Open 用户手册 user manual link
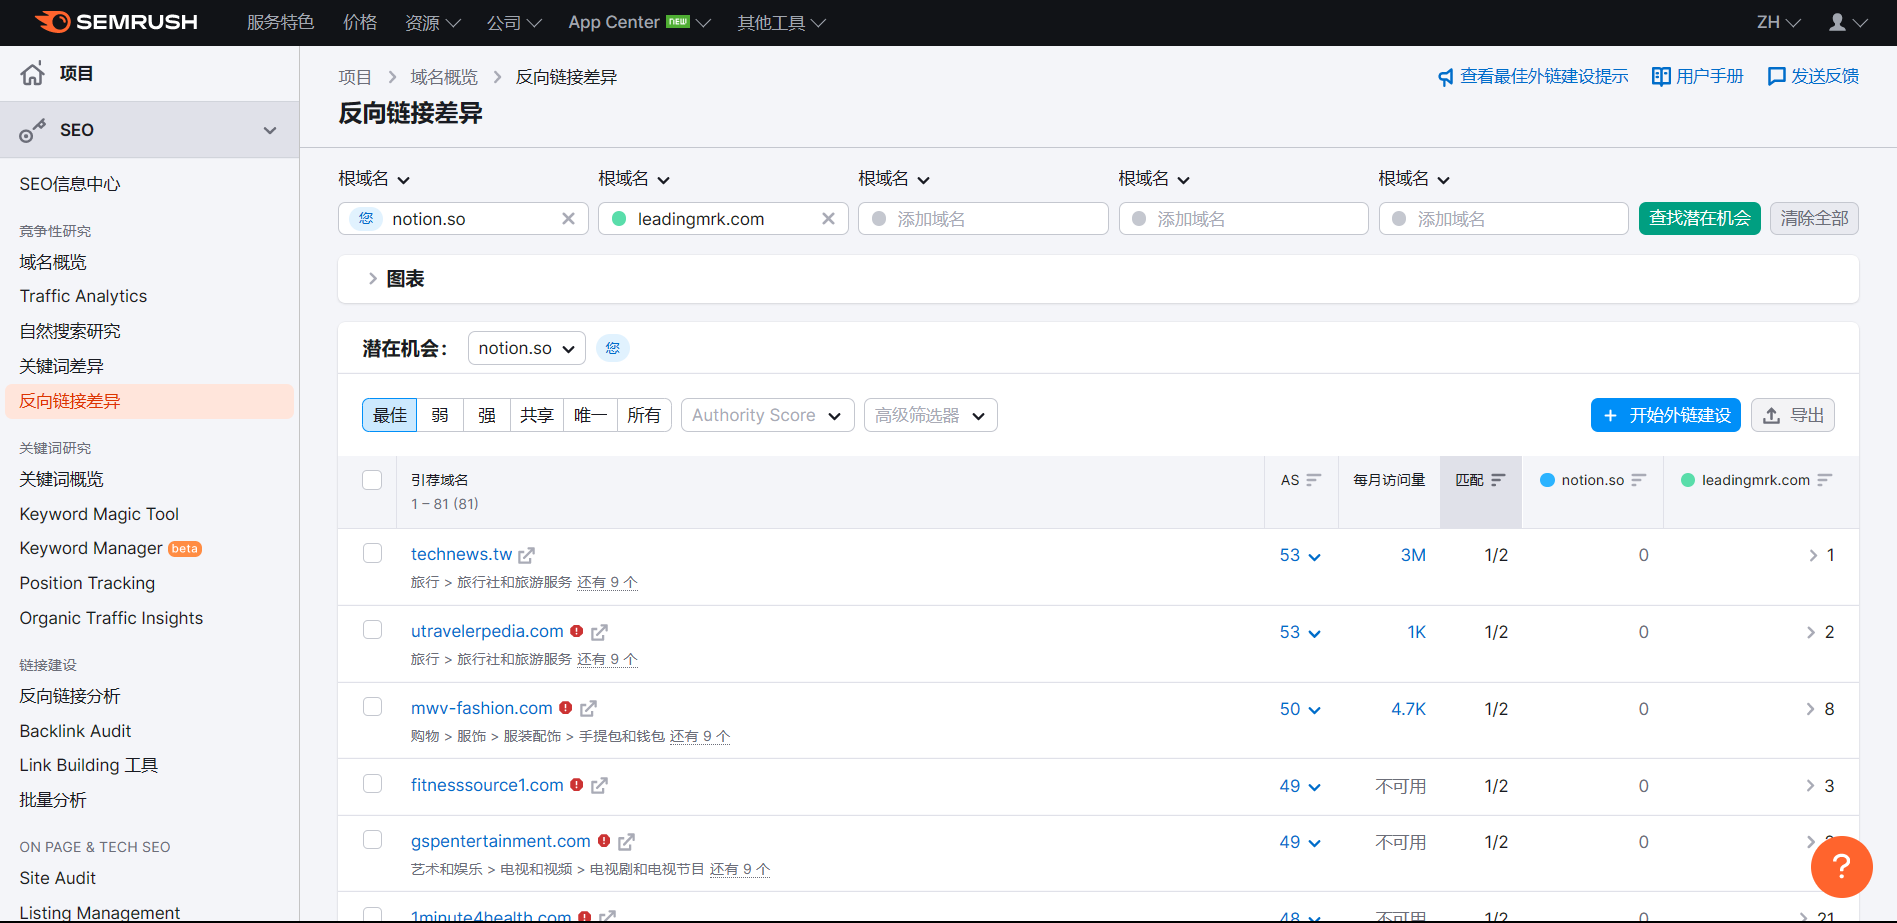The width and height of the screenshot is (1897, 923). tap(1697, 76)
